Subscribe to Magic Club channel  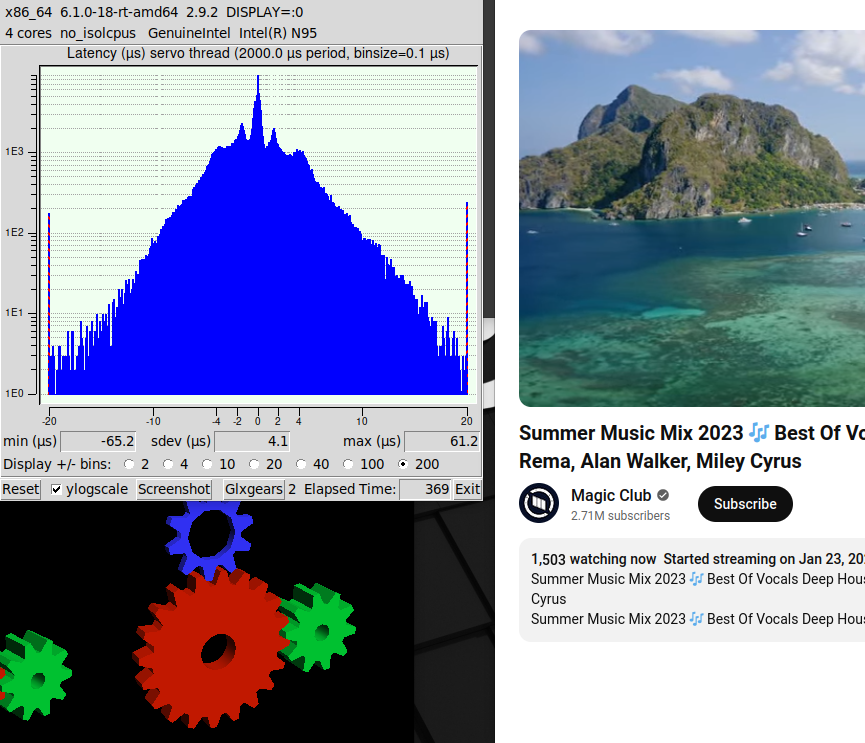pyautogui.click(x=745, y=504)
